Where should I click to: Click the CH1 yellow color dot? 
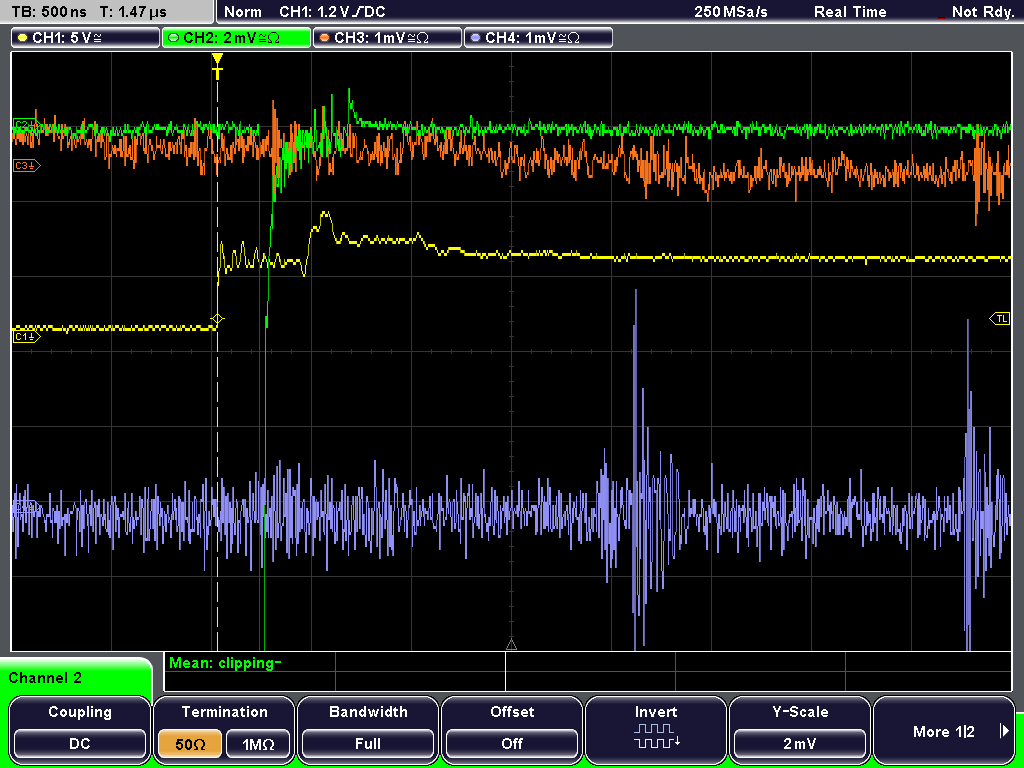coord(23,38)
